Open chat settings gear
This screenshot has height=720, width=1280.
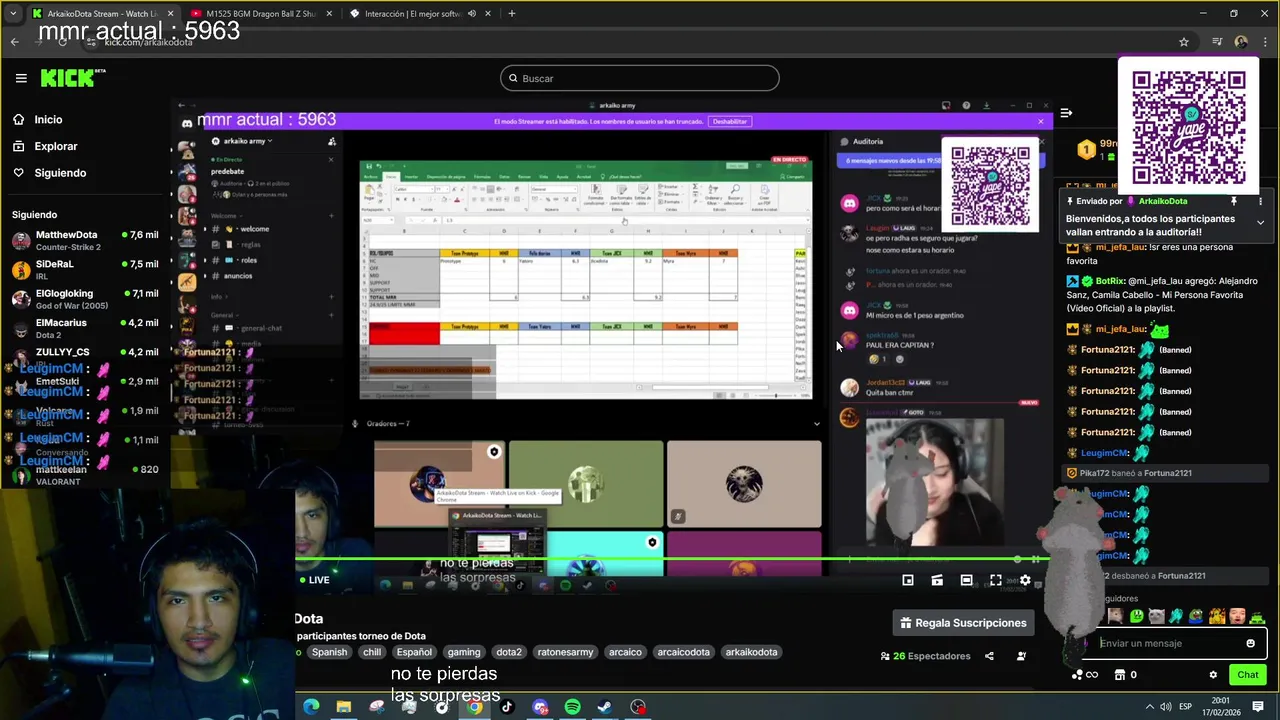tap(1213, 675)
